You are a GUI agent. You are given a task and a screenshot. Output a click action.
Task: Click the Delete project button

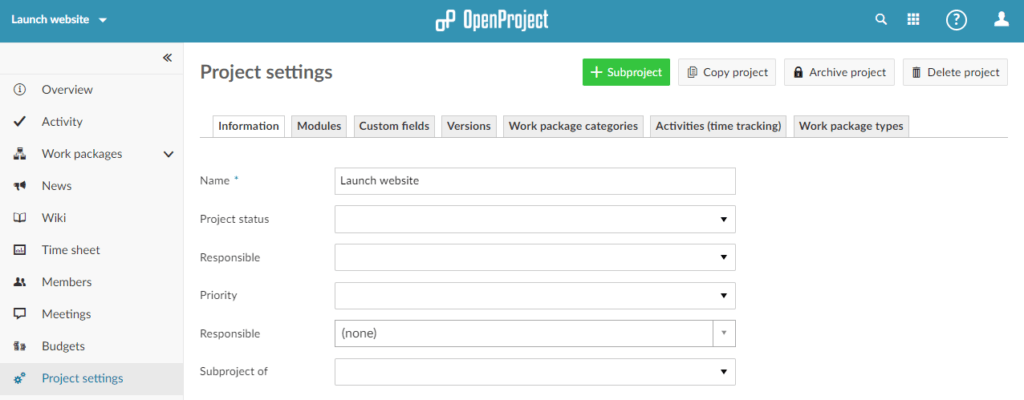coord(955,72)
